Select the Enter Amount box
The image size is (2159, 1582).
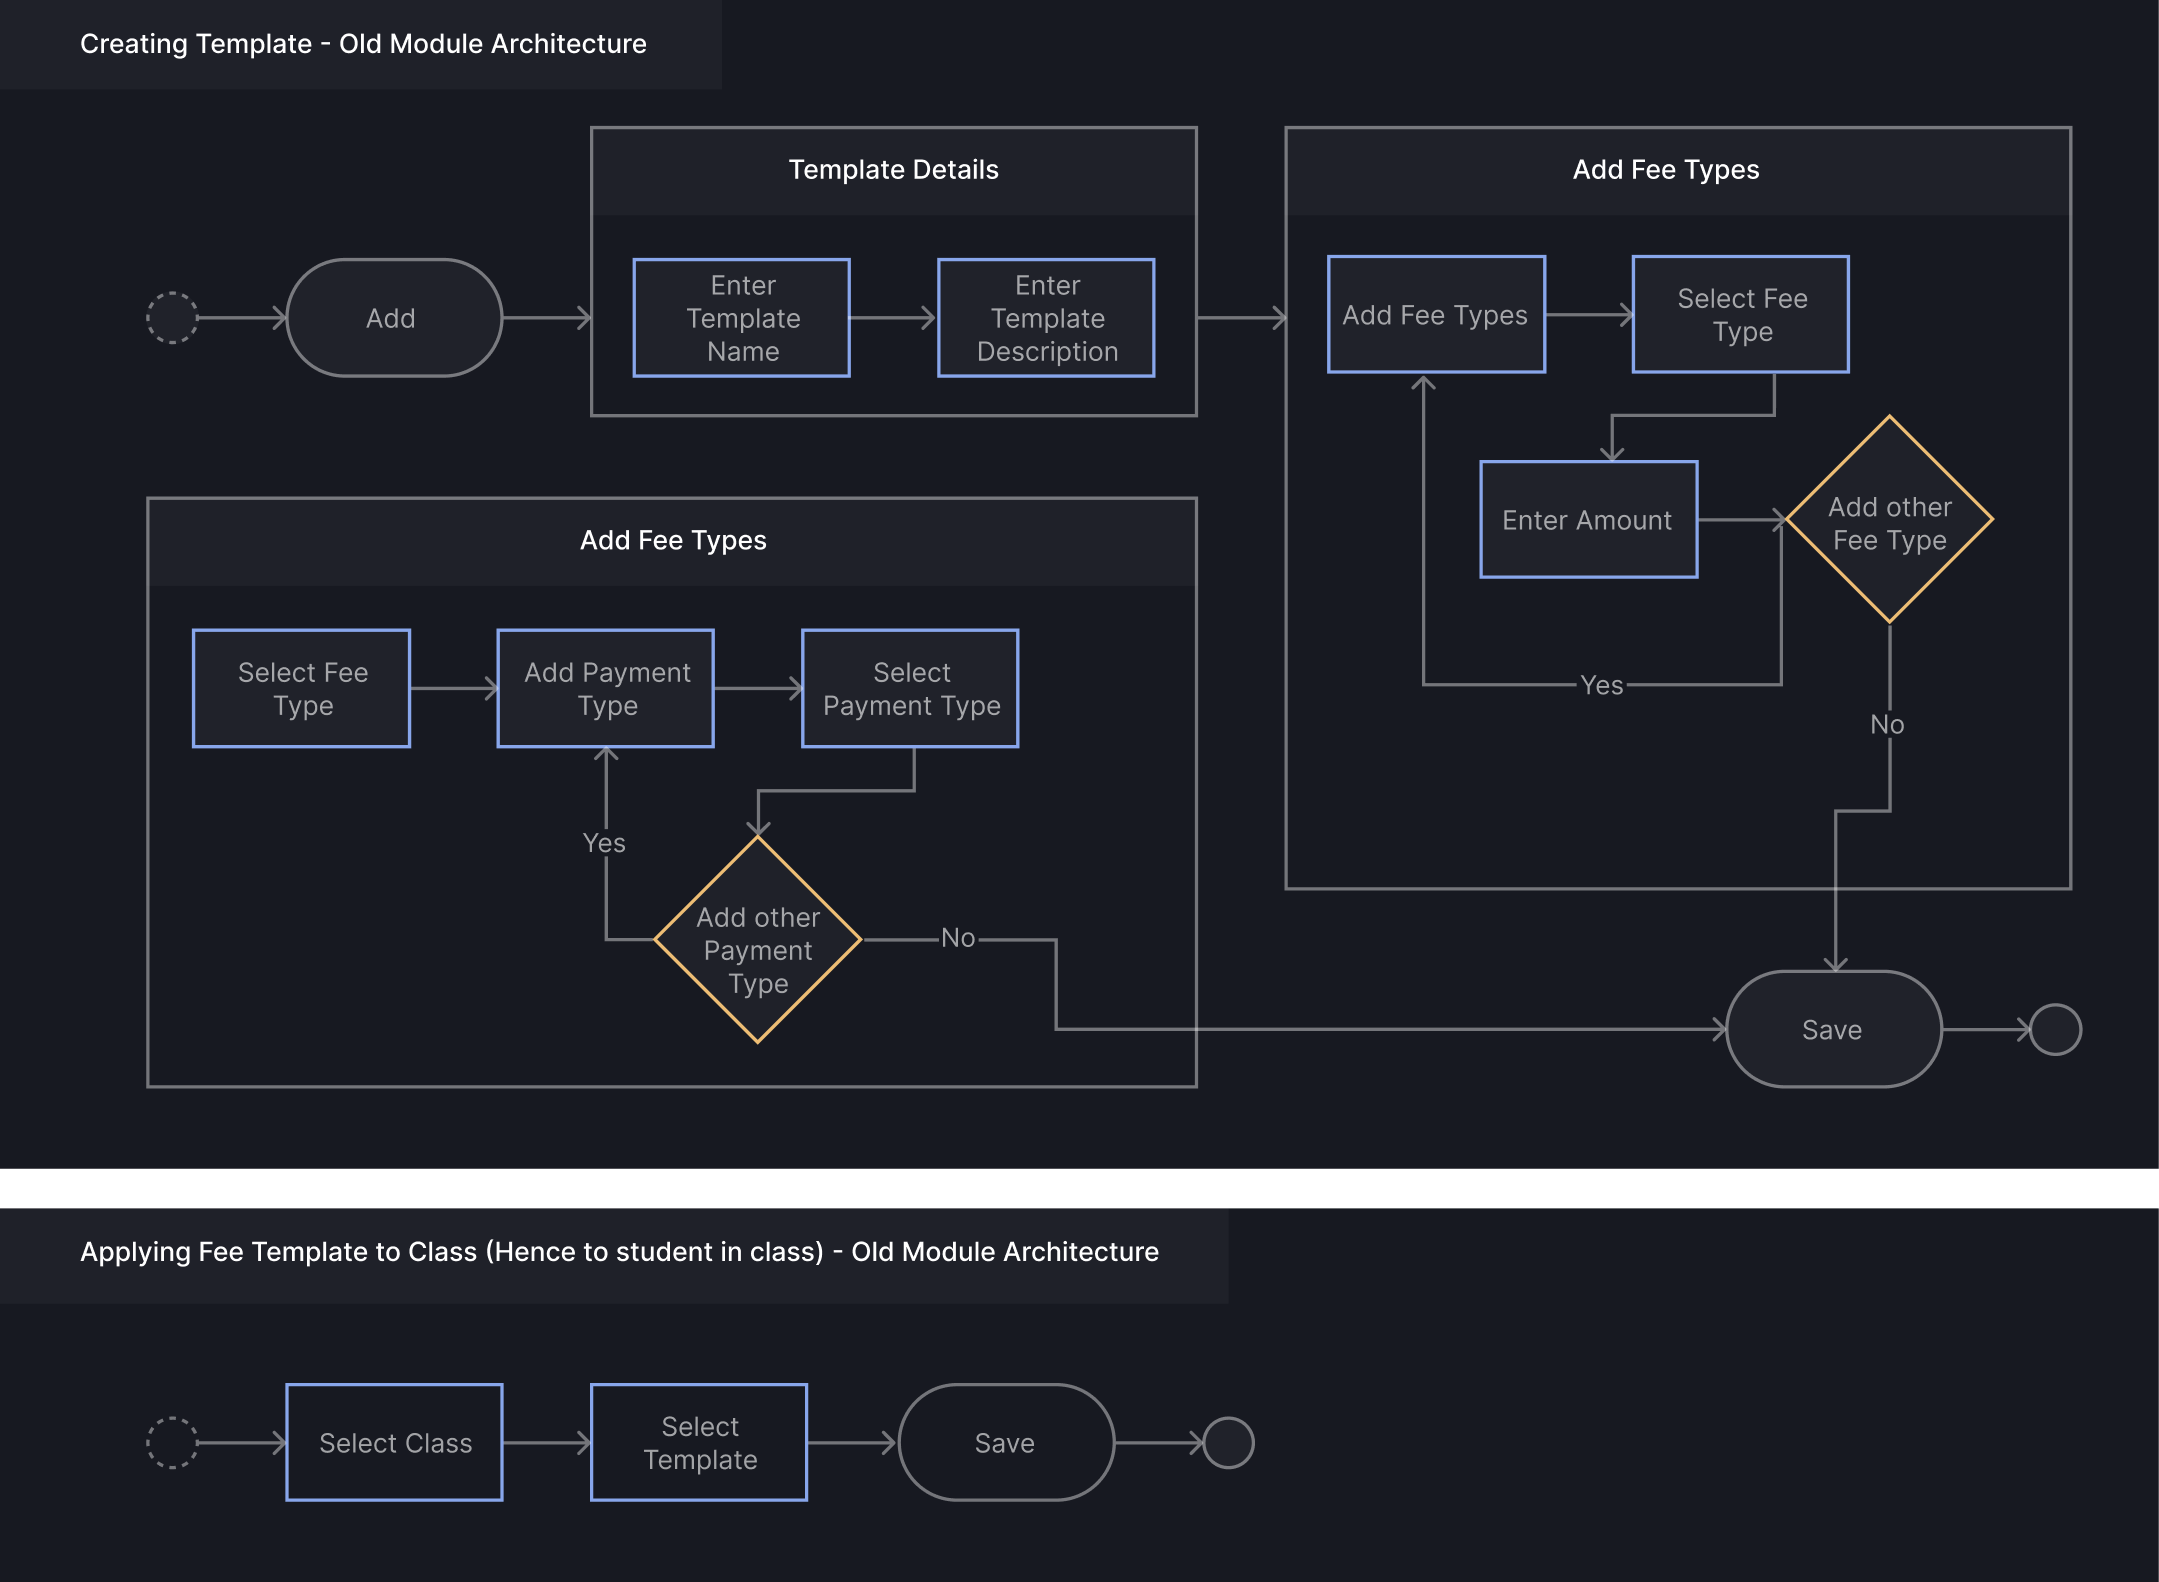coord(1588,520)
